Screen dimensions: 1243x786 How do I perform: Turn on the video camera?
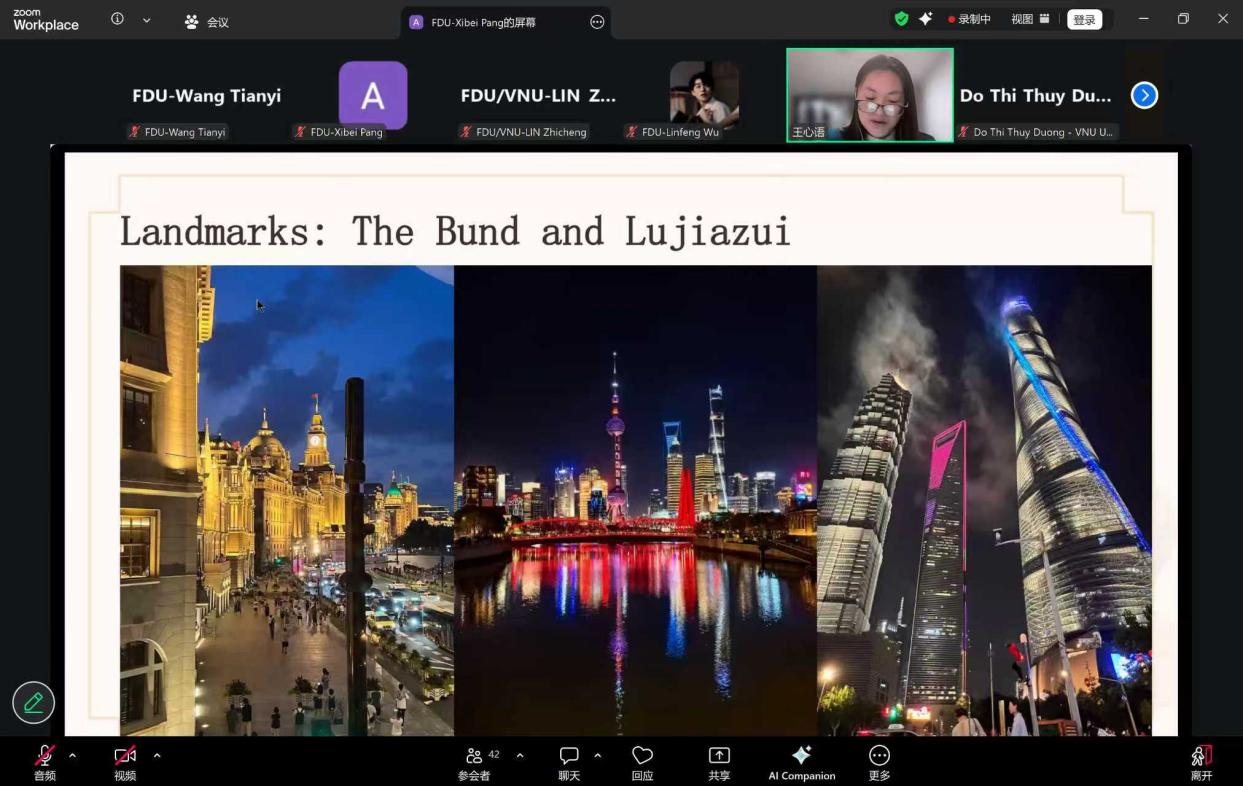125,763
